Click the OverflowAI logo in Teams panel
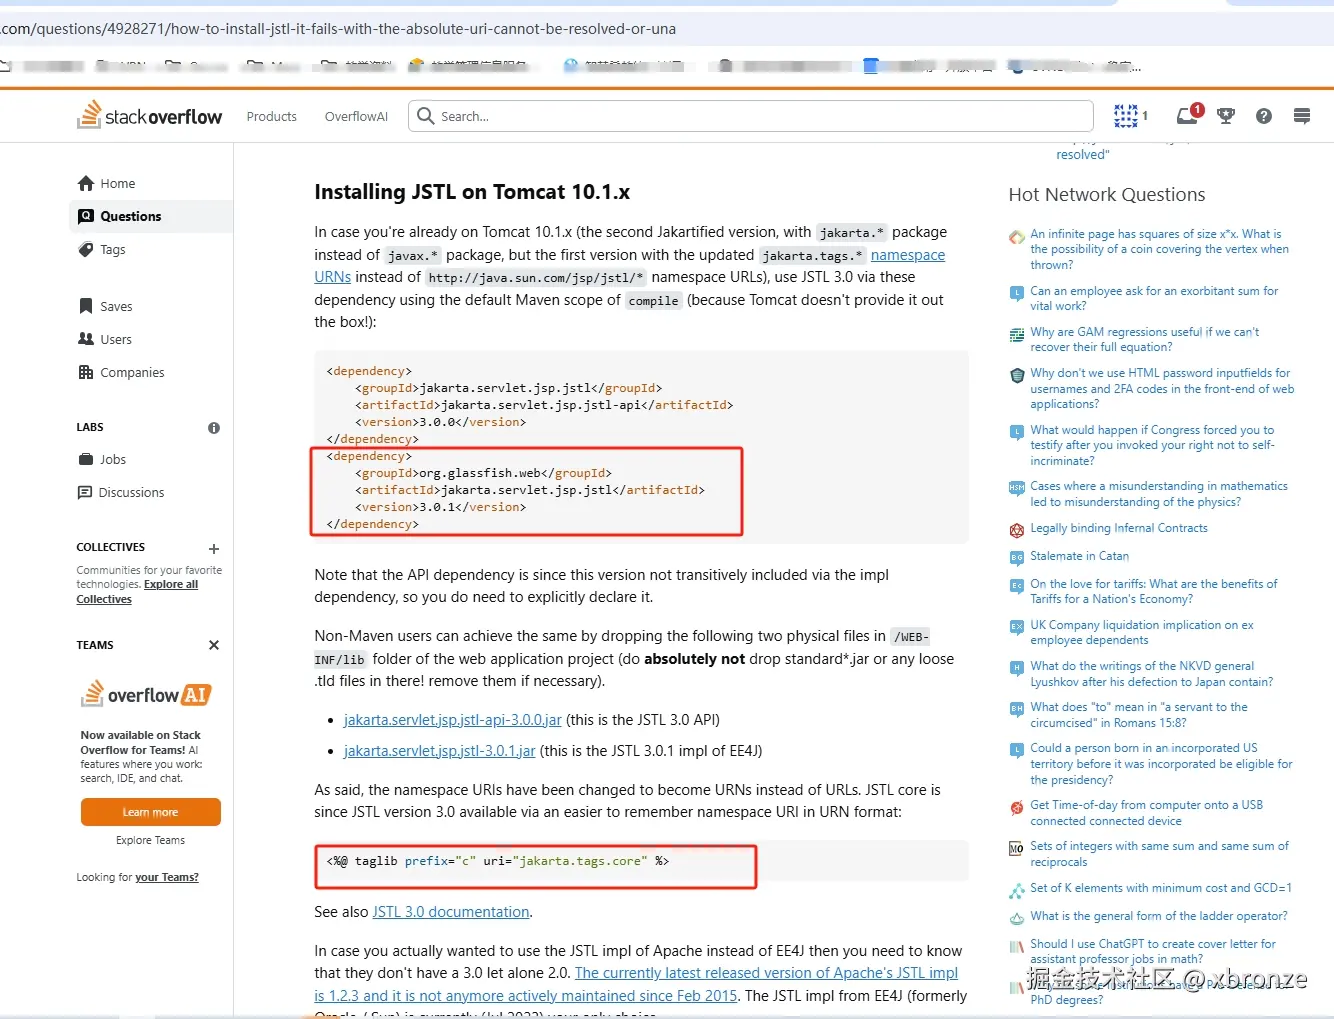 pyautogui.click(x=146, y=693)
